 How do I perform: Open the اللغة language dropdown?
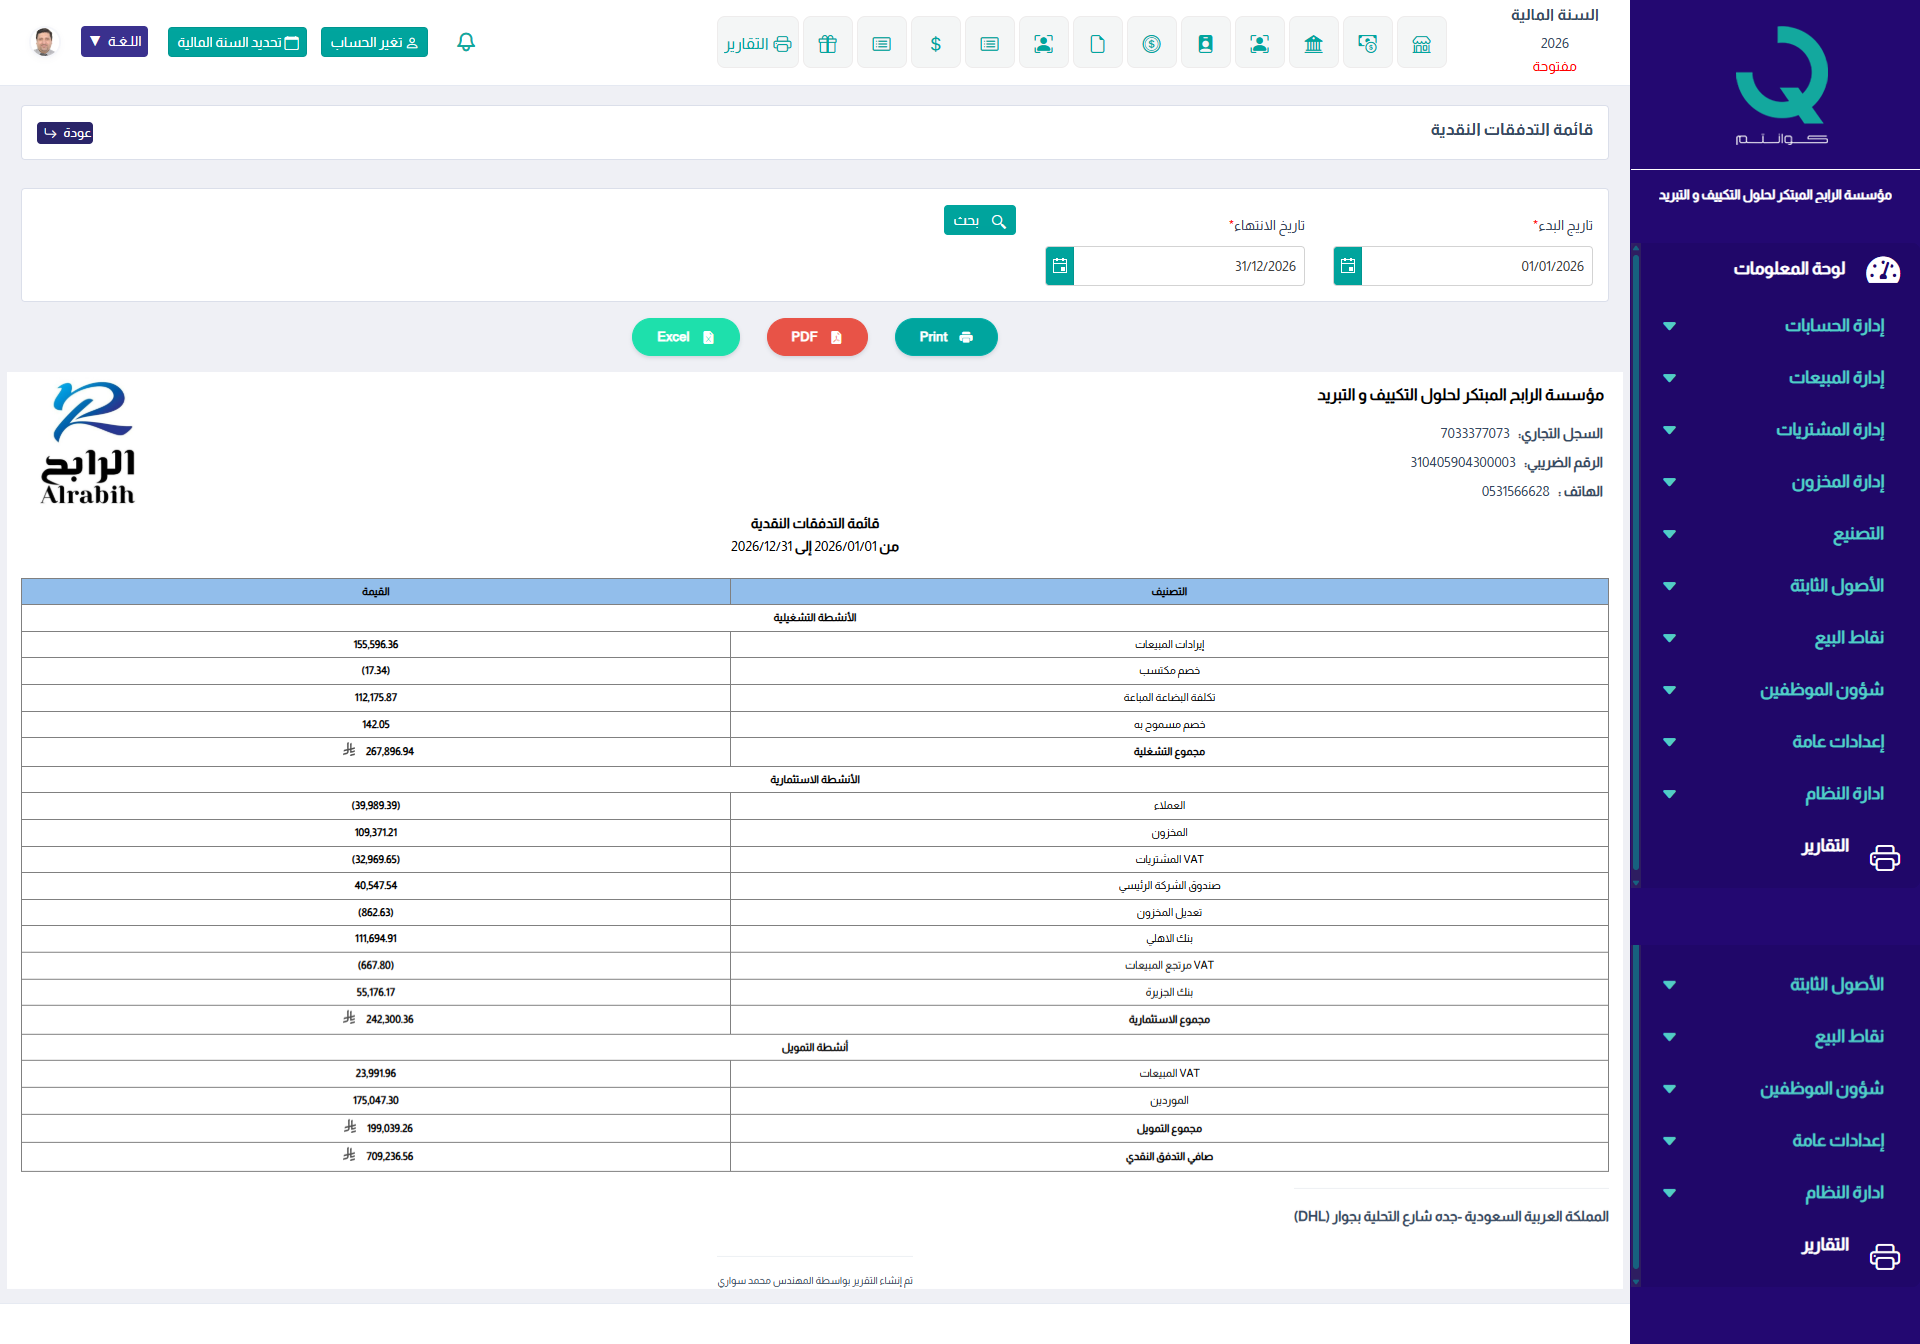(x=114, y=42)
